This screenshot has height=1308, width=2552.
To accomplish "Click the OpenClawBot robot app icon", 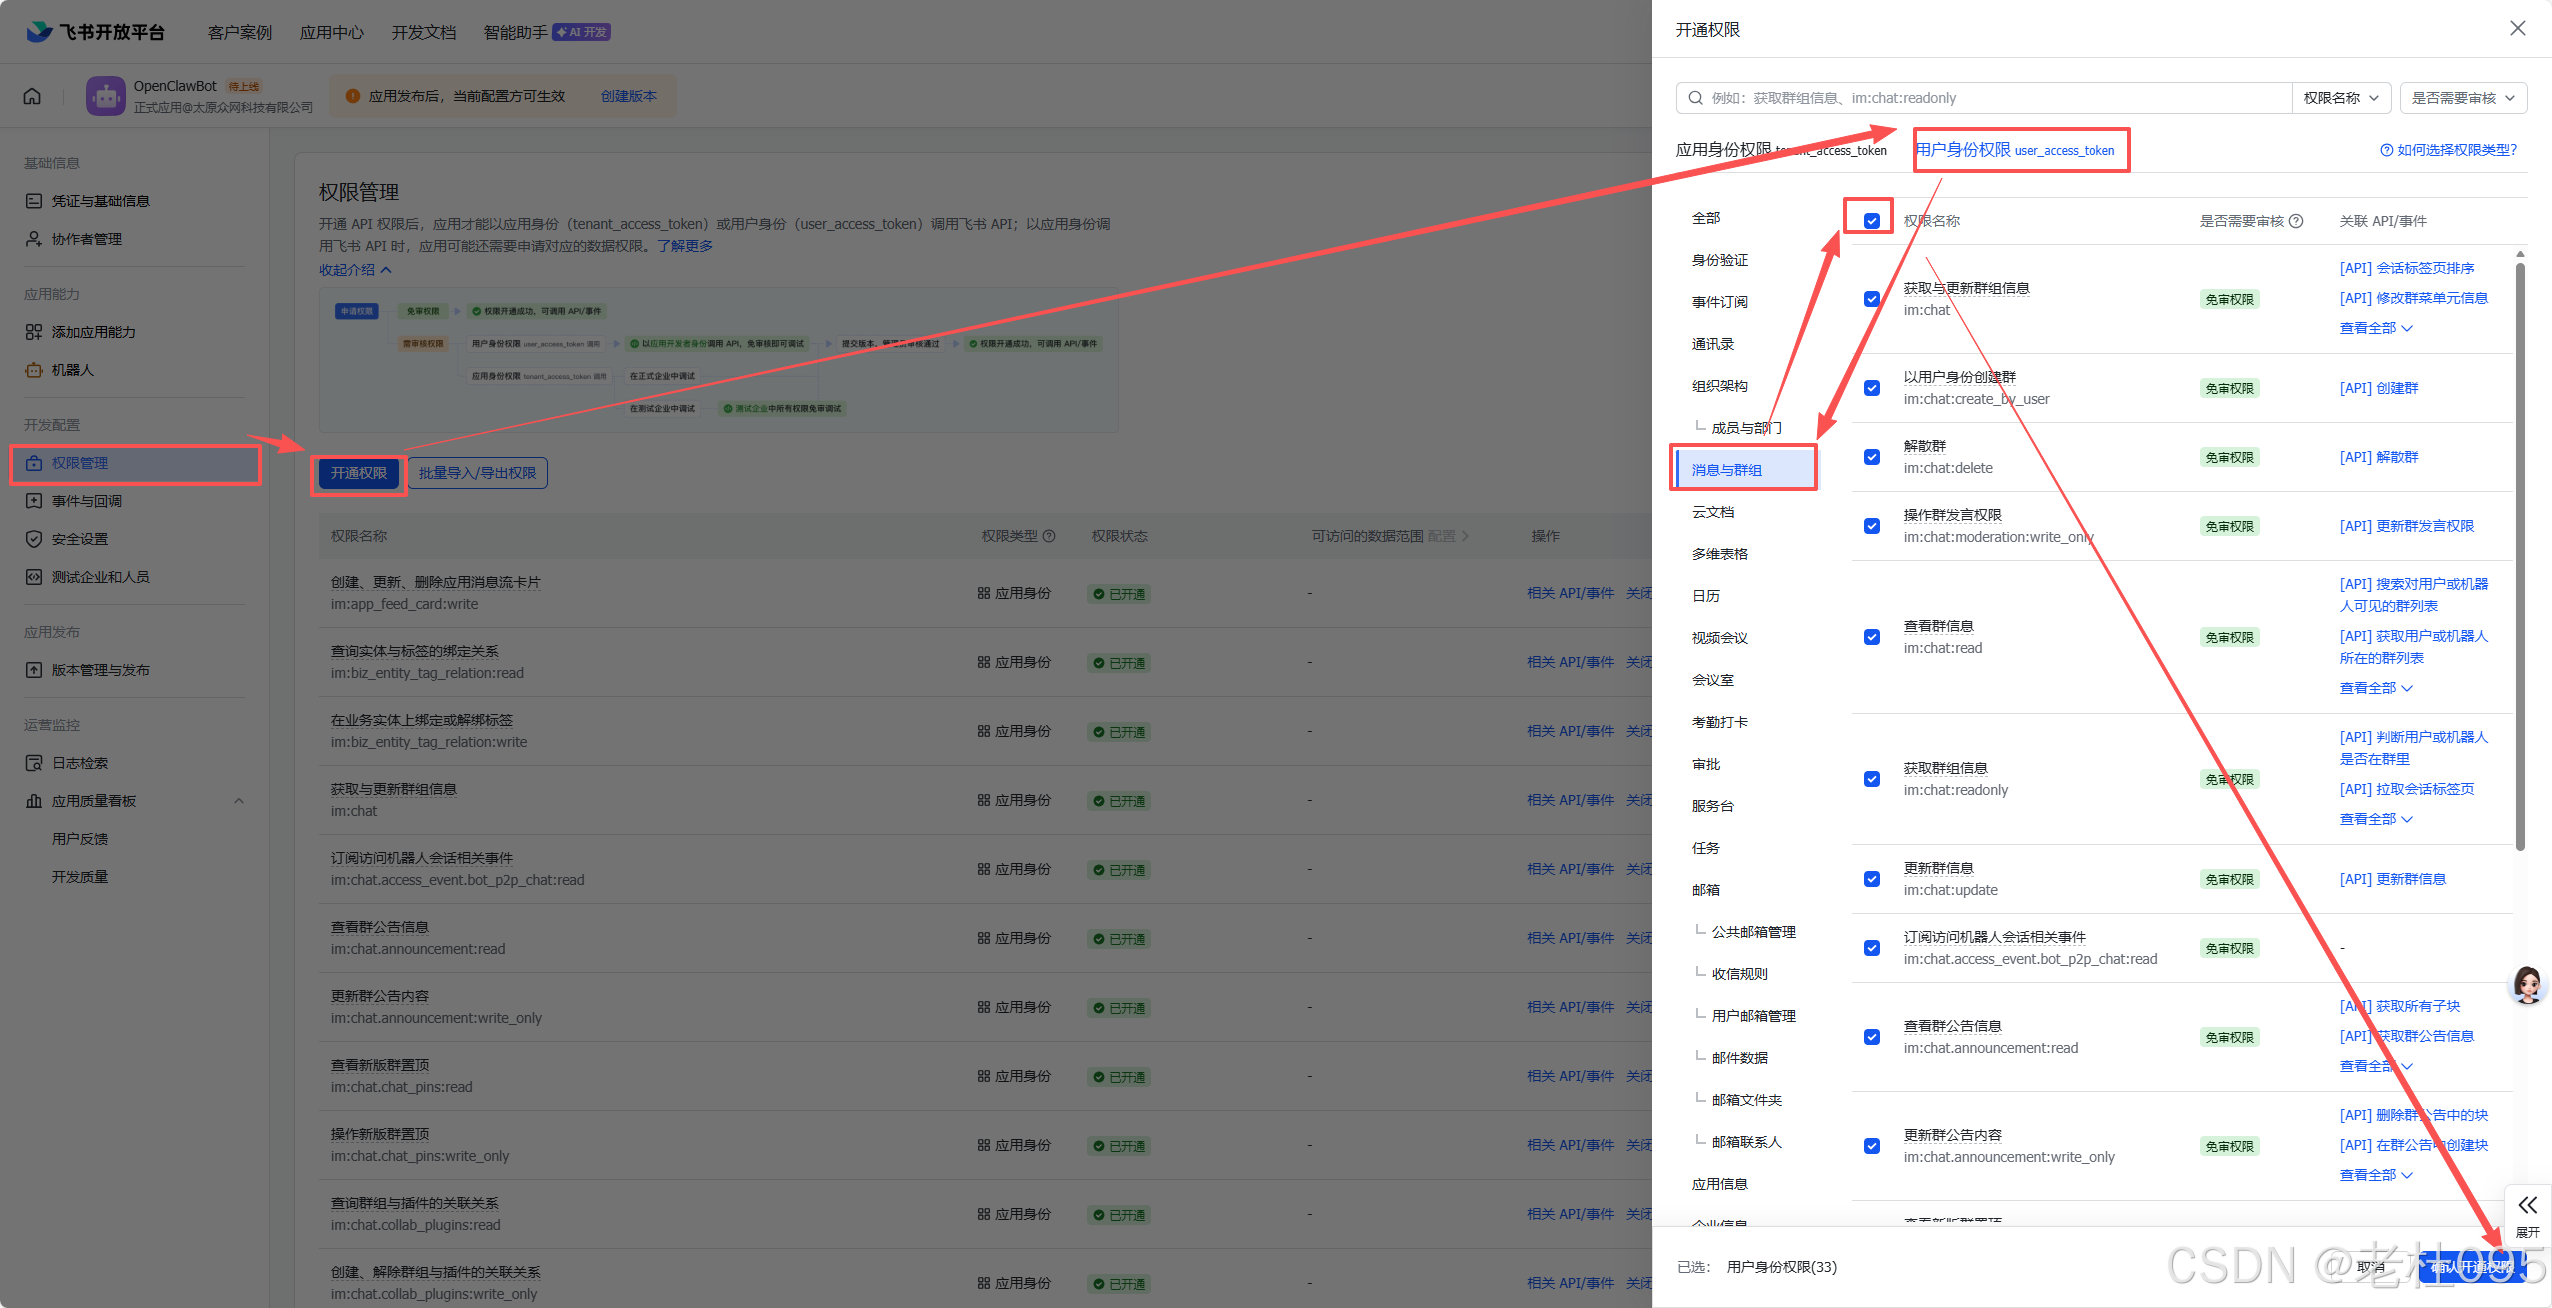I will pos(106,96).
